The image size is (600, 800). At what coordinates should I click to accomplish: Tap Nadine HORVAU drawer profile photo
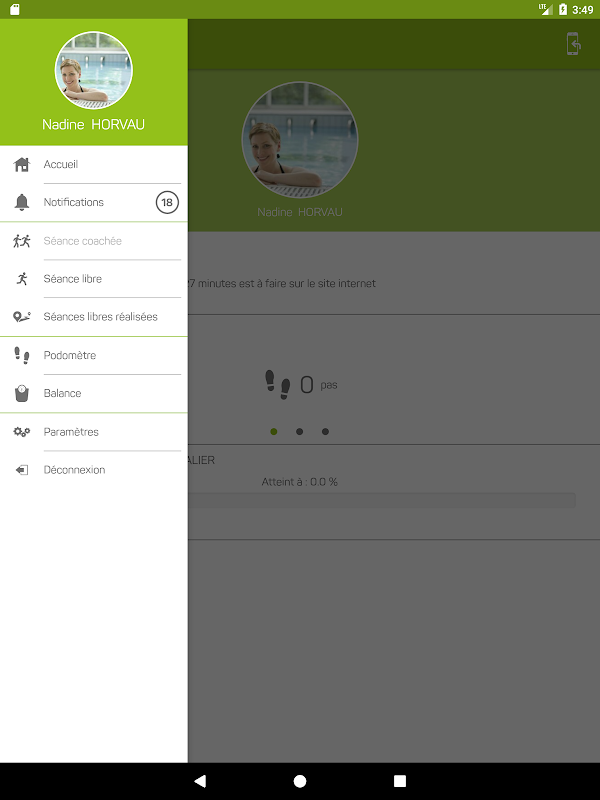(94, 70)
